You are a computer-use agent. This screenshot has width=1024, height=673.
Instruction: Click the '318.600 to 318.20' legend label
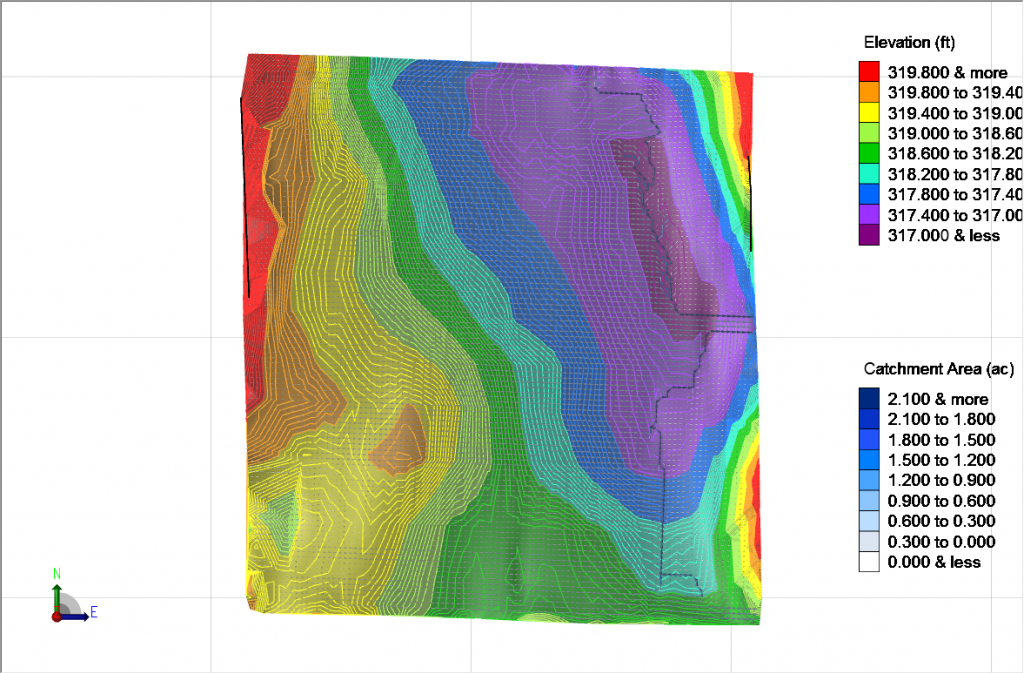click(x=955, y=154)
